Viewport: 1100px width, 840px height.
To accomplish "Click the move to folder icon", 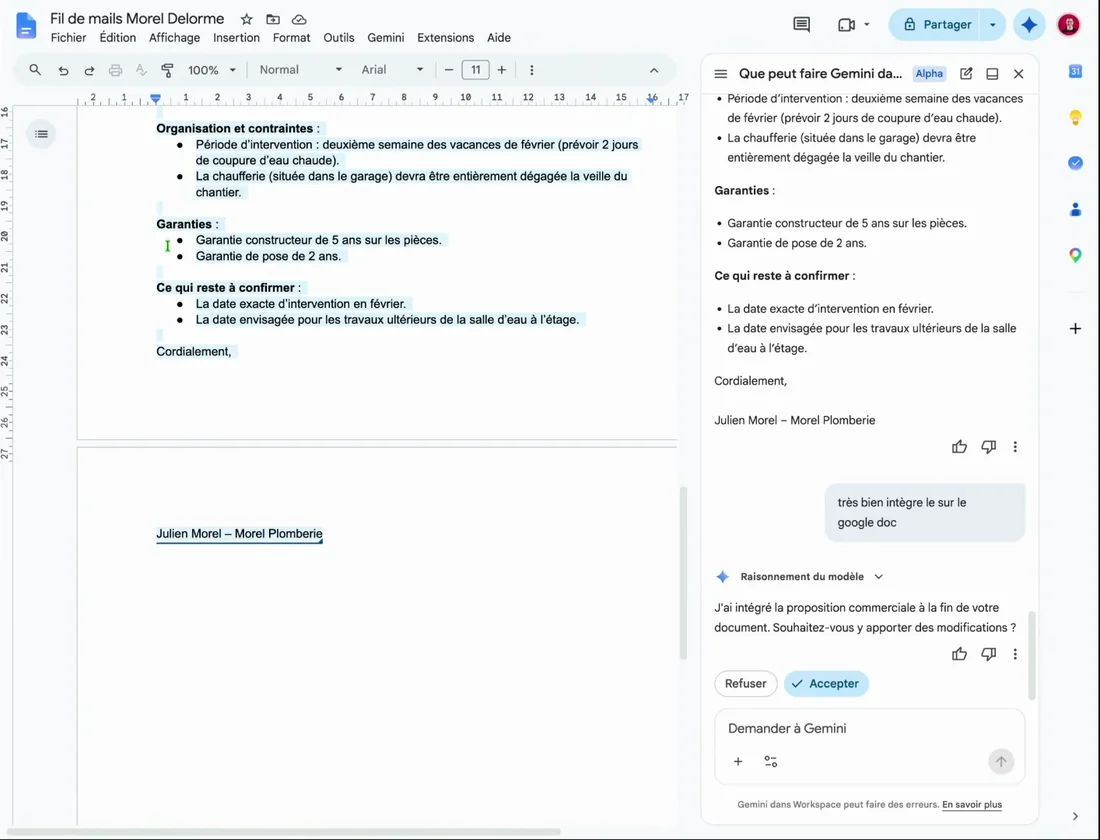I will (273, 20).
